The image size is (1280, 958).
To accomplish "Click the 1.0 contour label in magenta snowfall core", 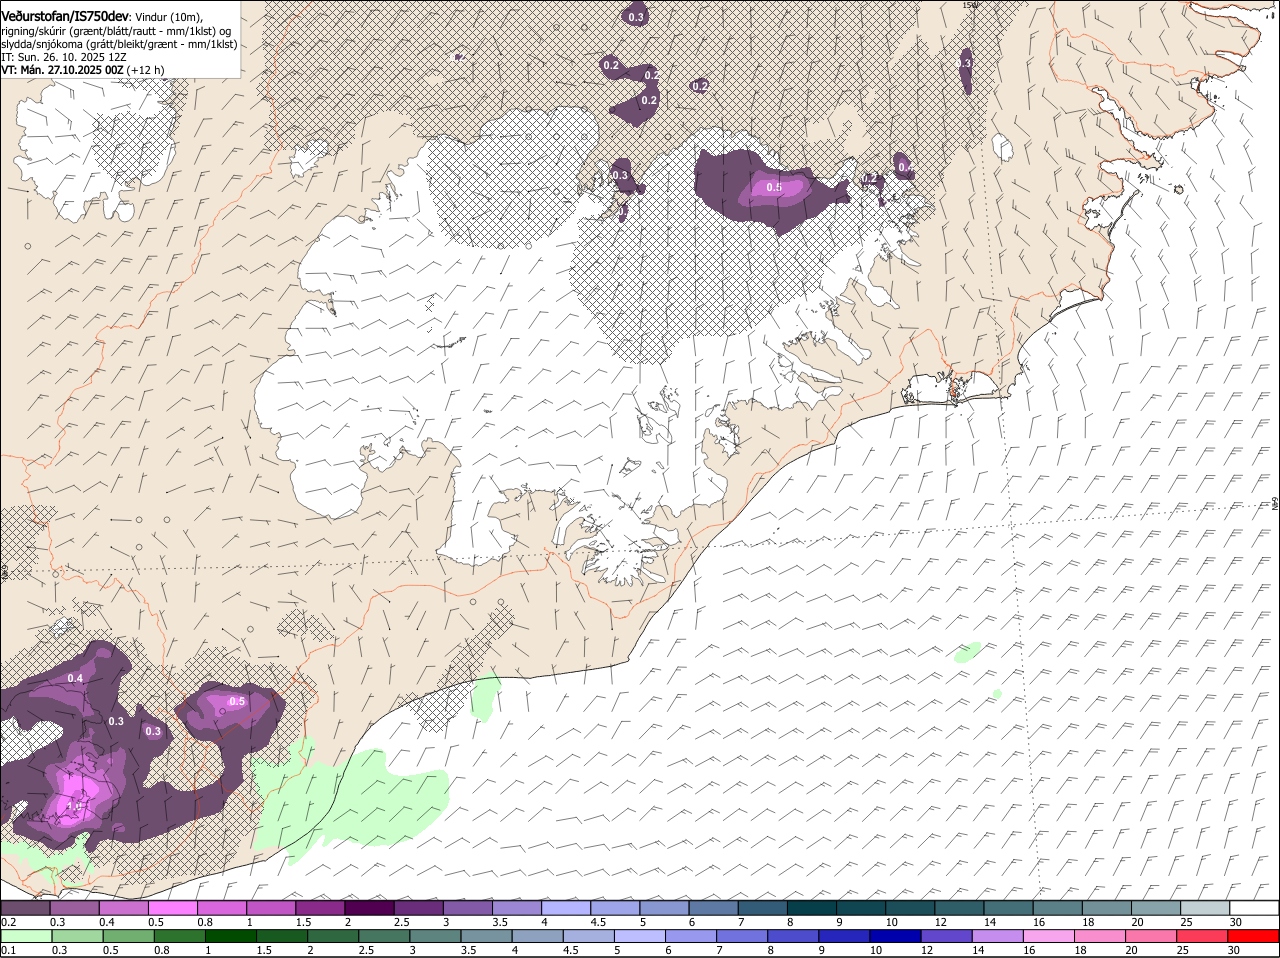I will click(x=74, y=805).
